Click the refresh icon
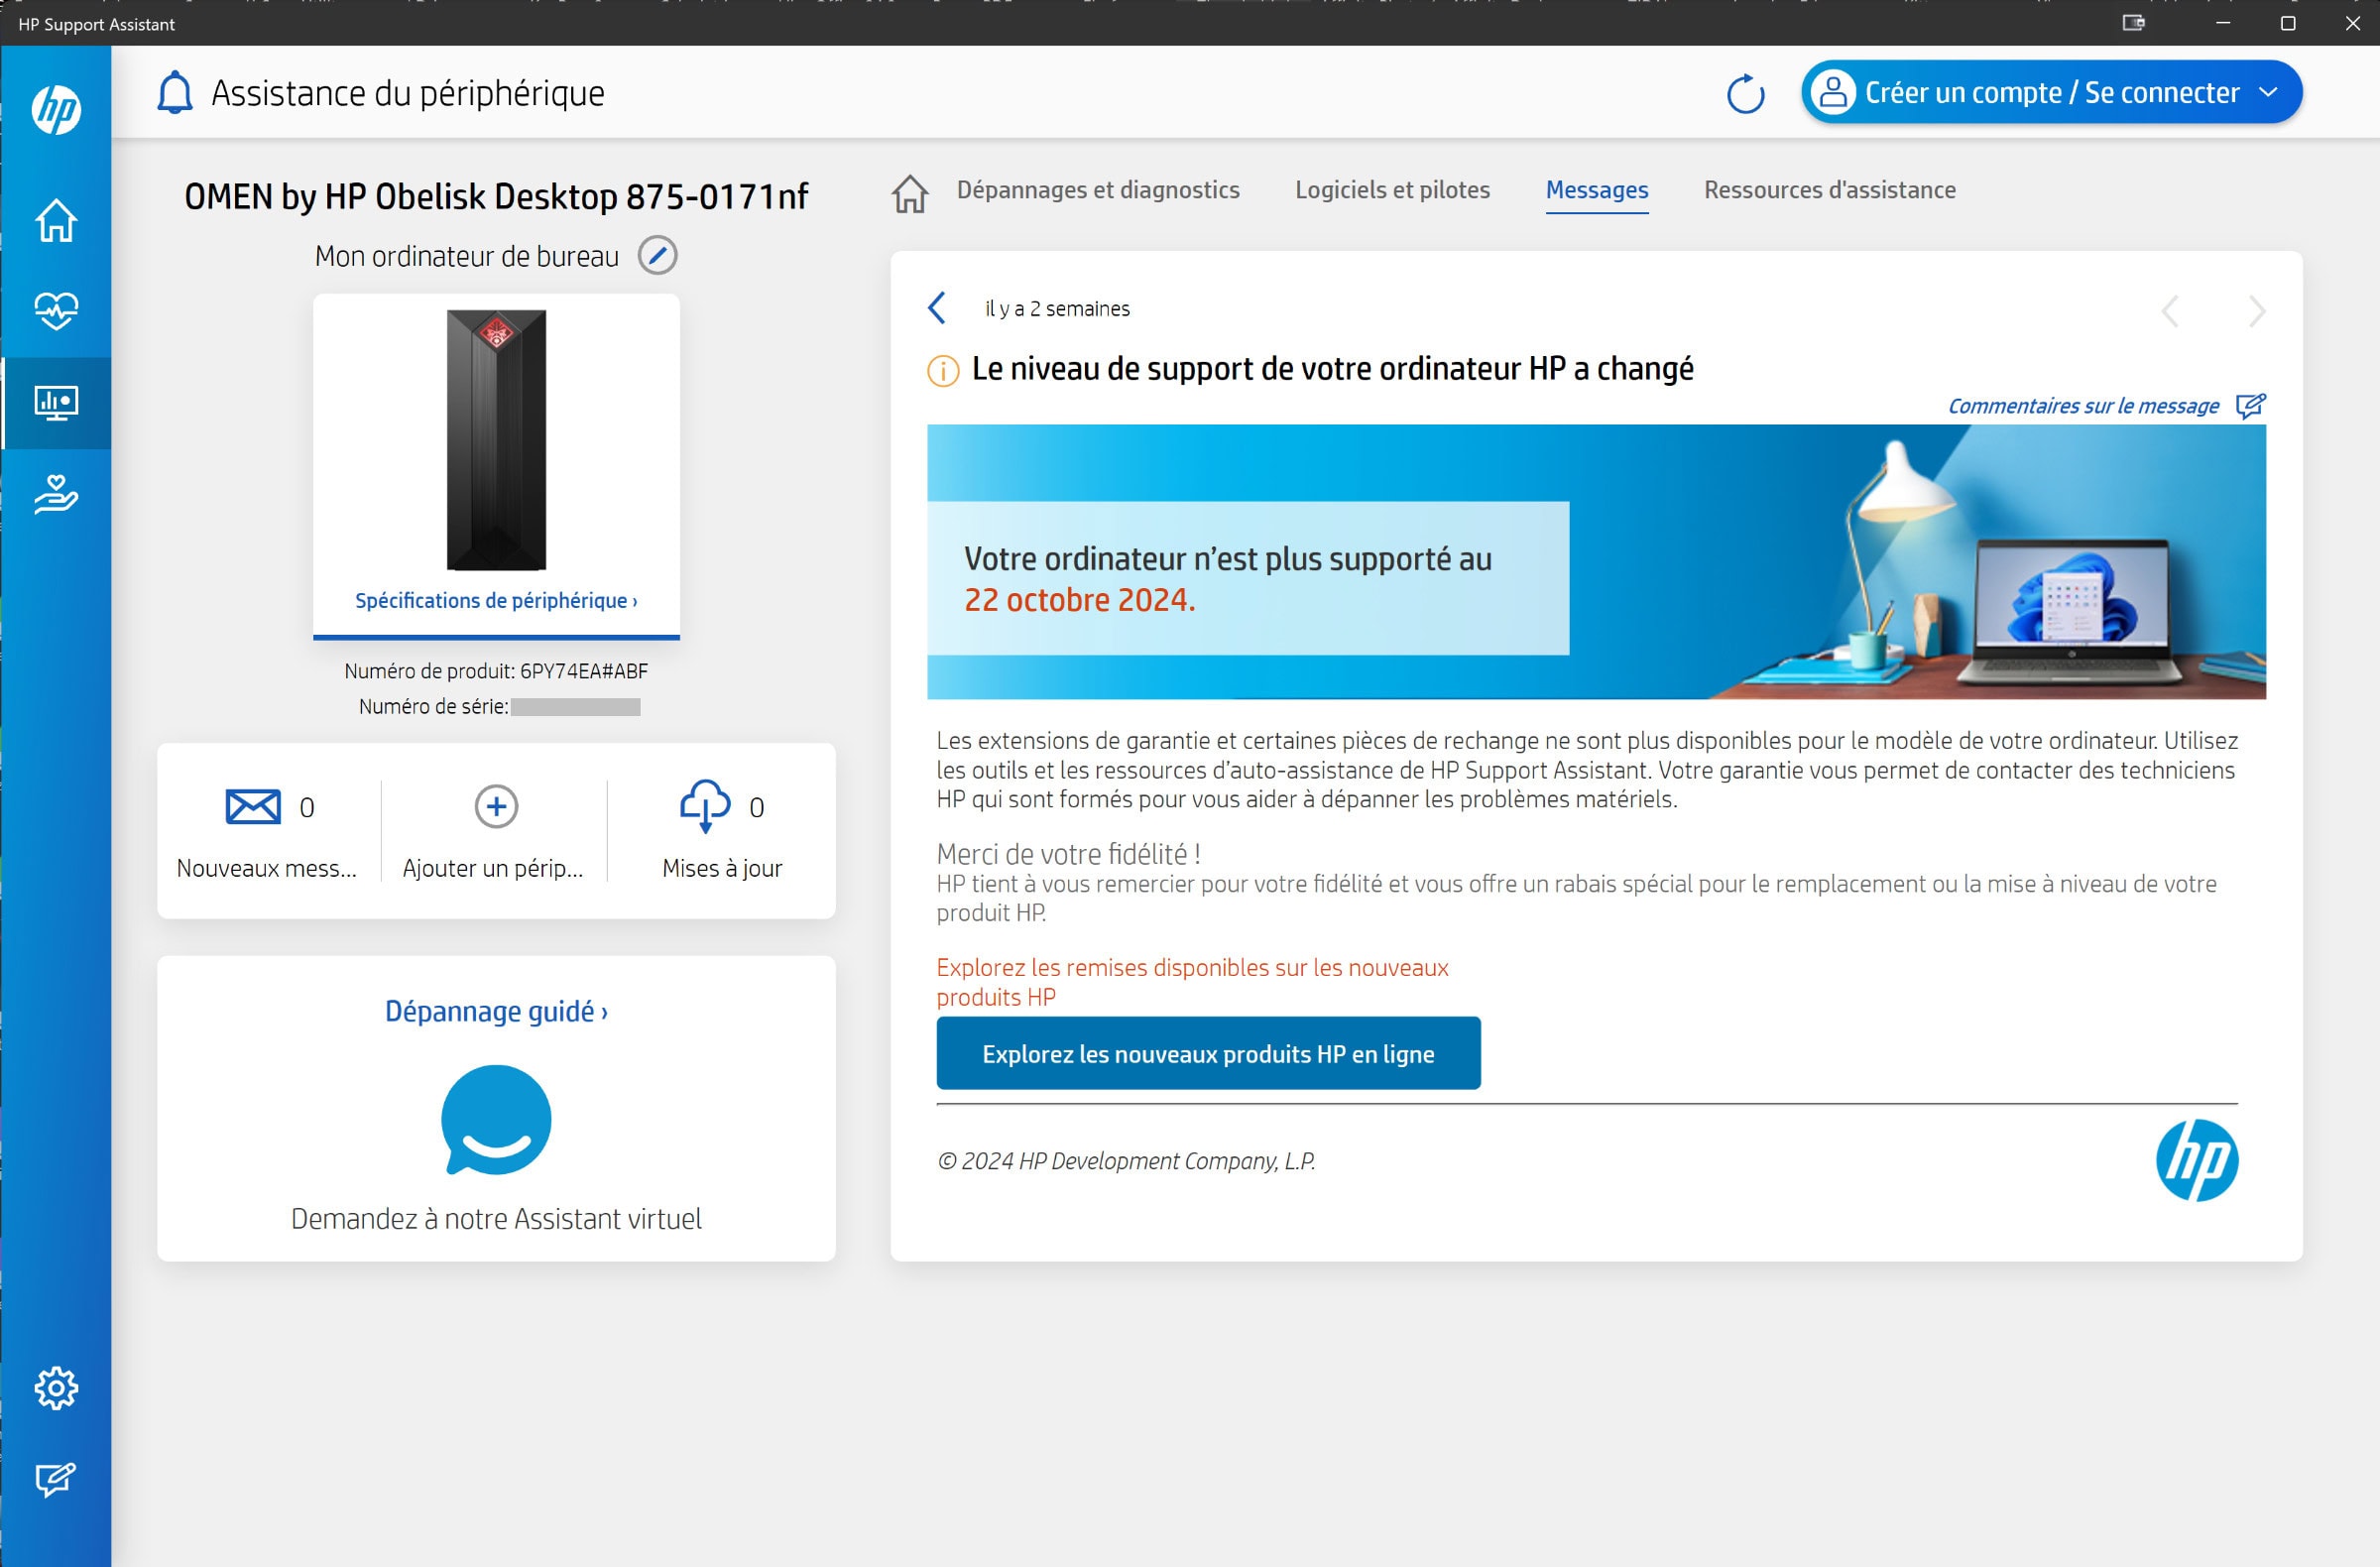The image size is (2380, 1567). pos(1745,93)
